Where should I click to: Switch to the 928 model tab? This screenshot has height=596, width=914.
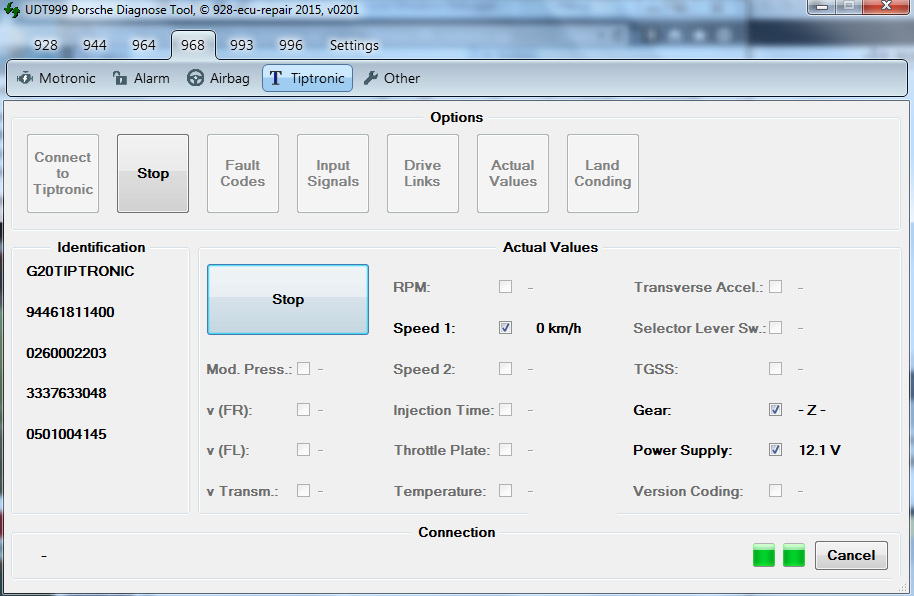(46, 45)
